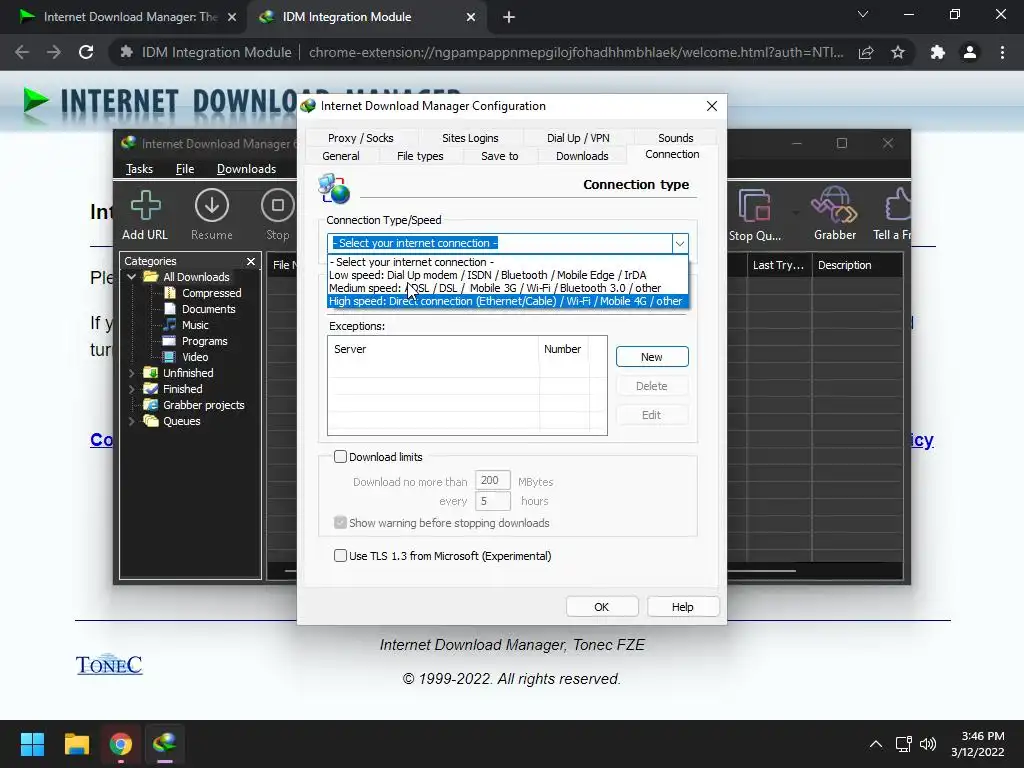
Task: Switch to the Sounds tab
Action: coord(675,138)
